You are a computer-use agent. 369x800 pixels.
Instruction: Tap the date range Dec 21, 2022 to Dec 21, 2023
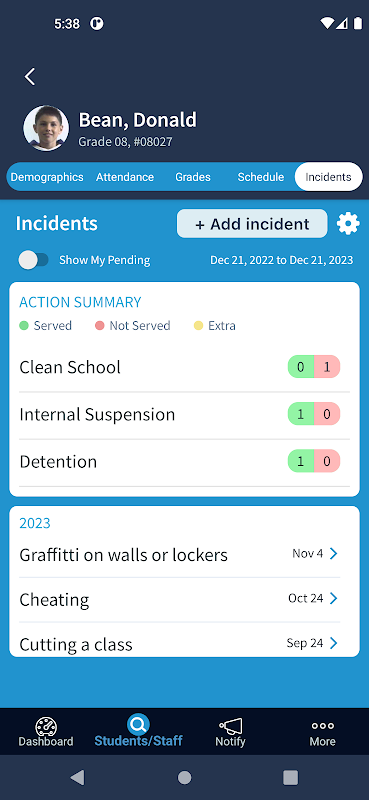[282, 260]
